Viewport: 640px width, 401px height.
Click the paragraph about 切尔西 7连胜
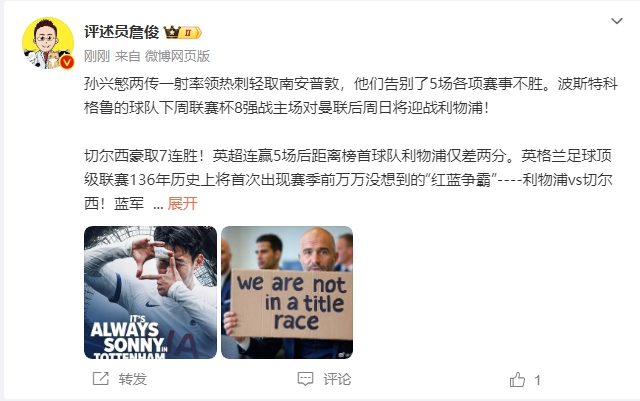[x=348, y=180]
